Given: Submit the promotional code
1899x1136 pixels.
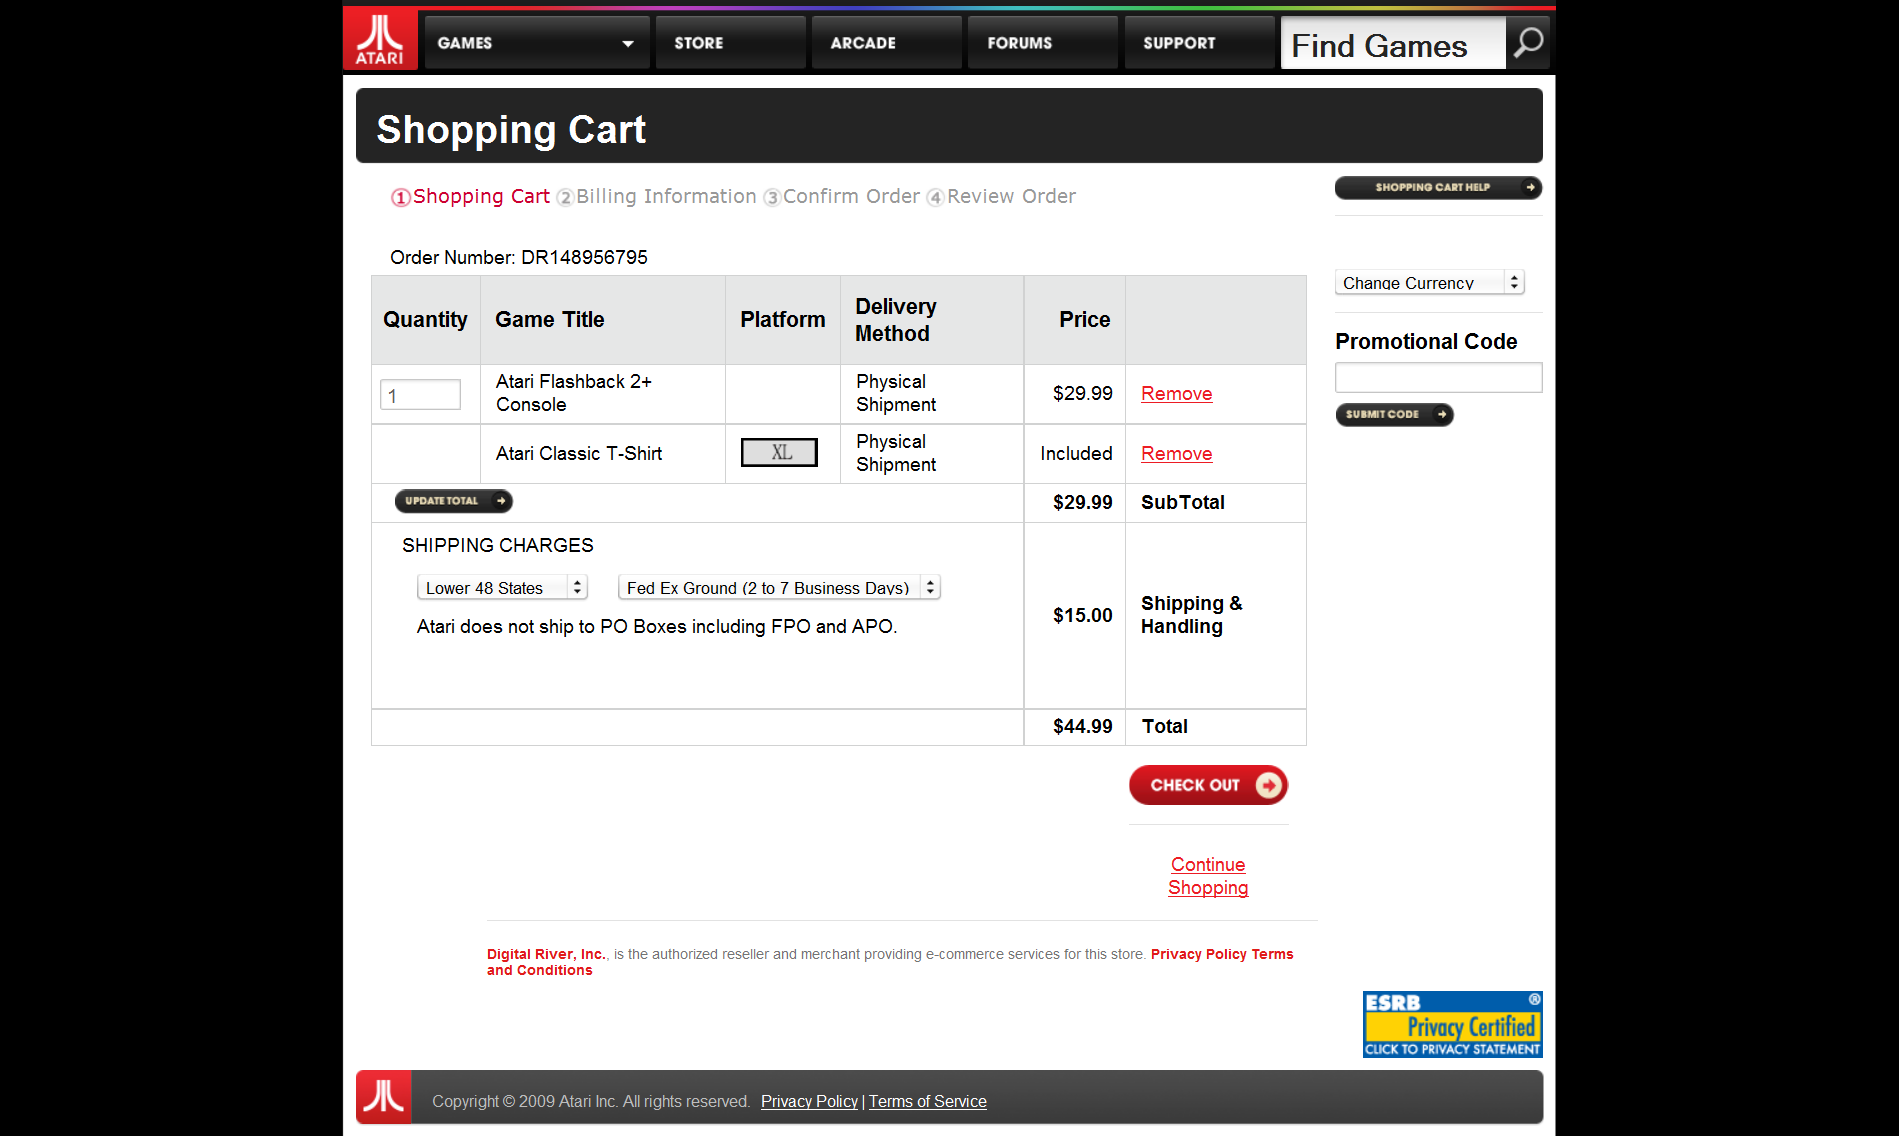Looking at the screenshot, I should click(1394, 414).
